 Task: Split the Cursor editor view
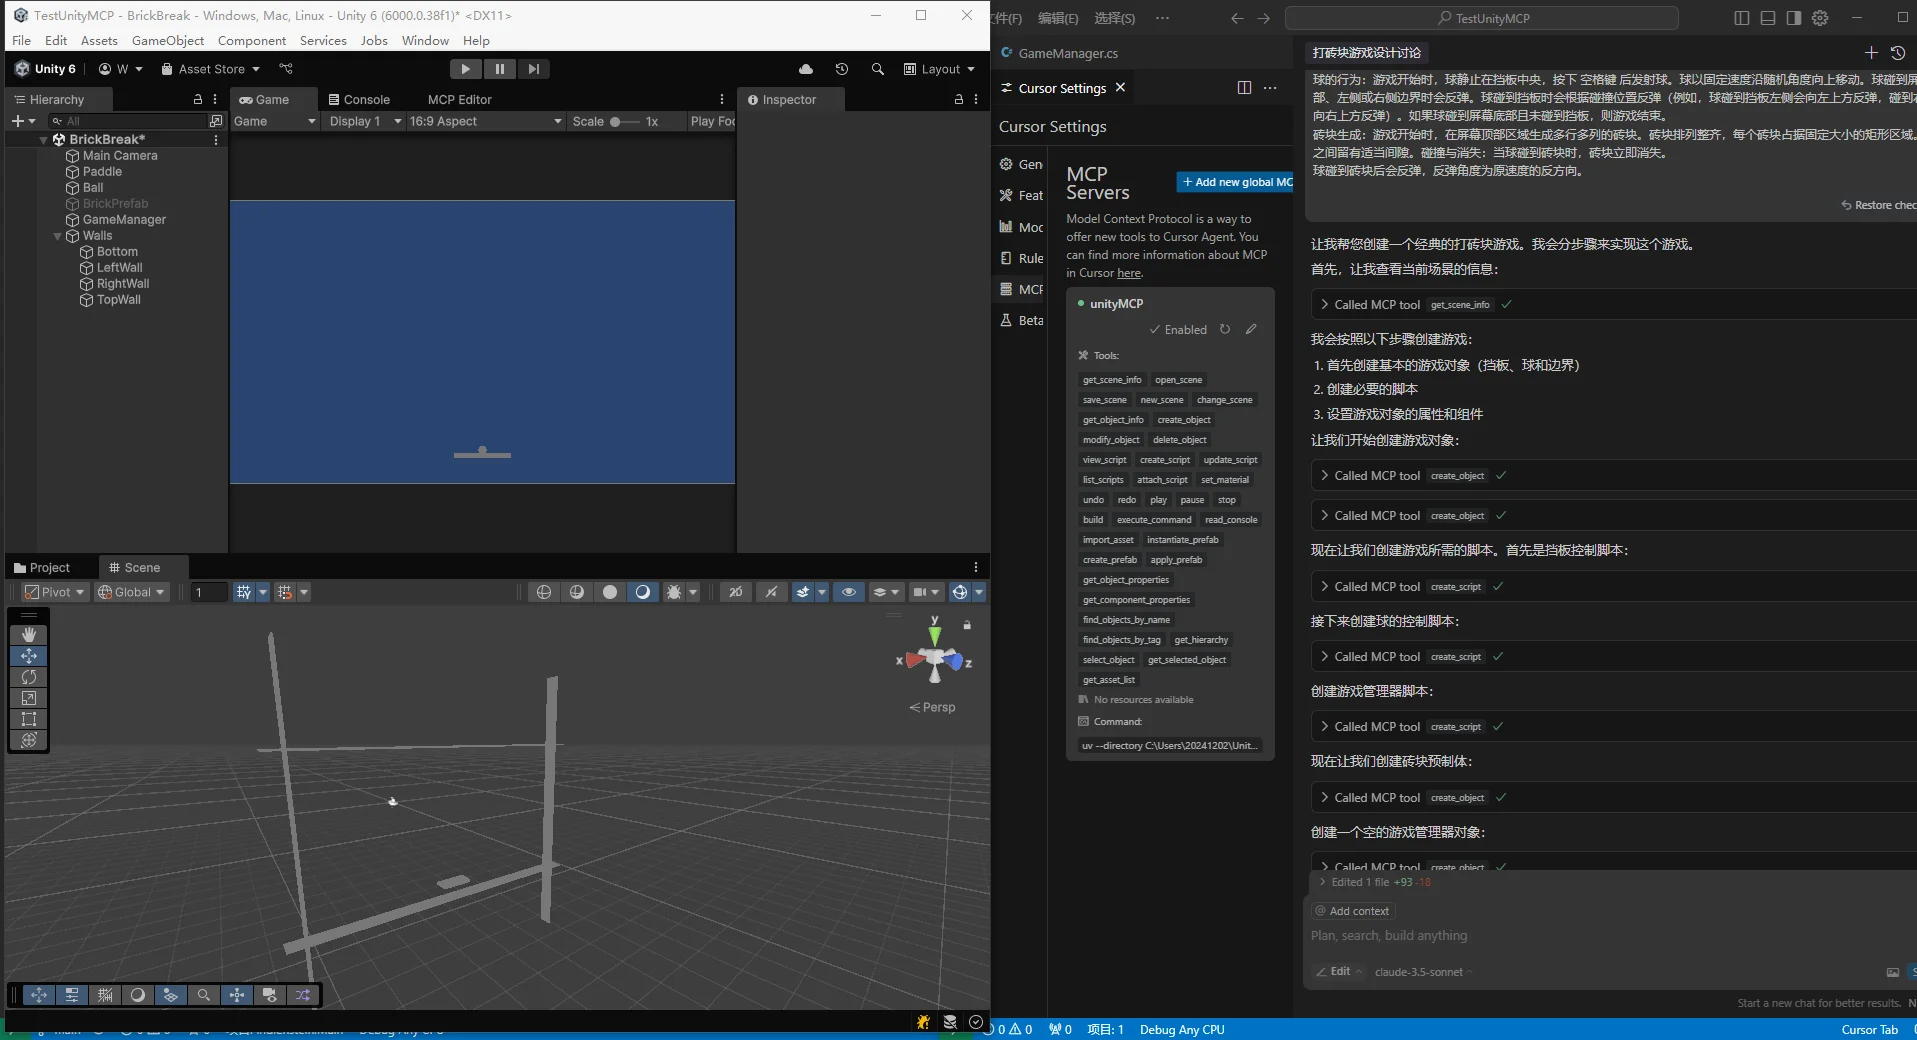[x=1244, y=87]
